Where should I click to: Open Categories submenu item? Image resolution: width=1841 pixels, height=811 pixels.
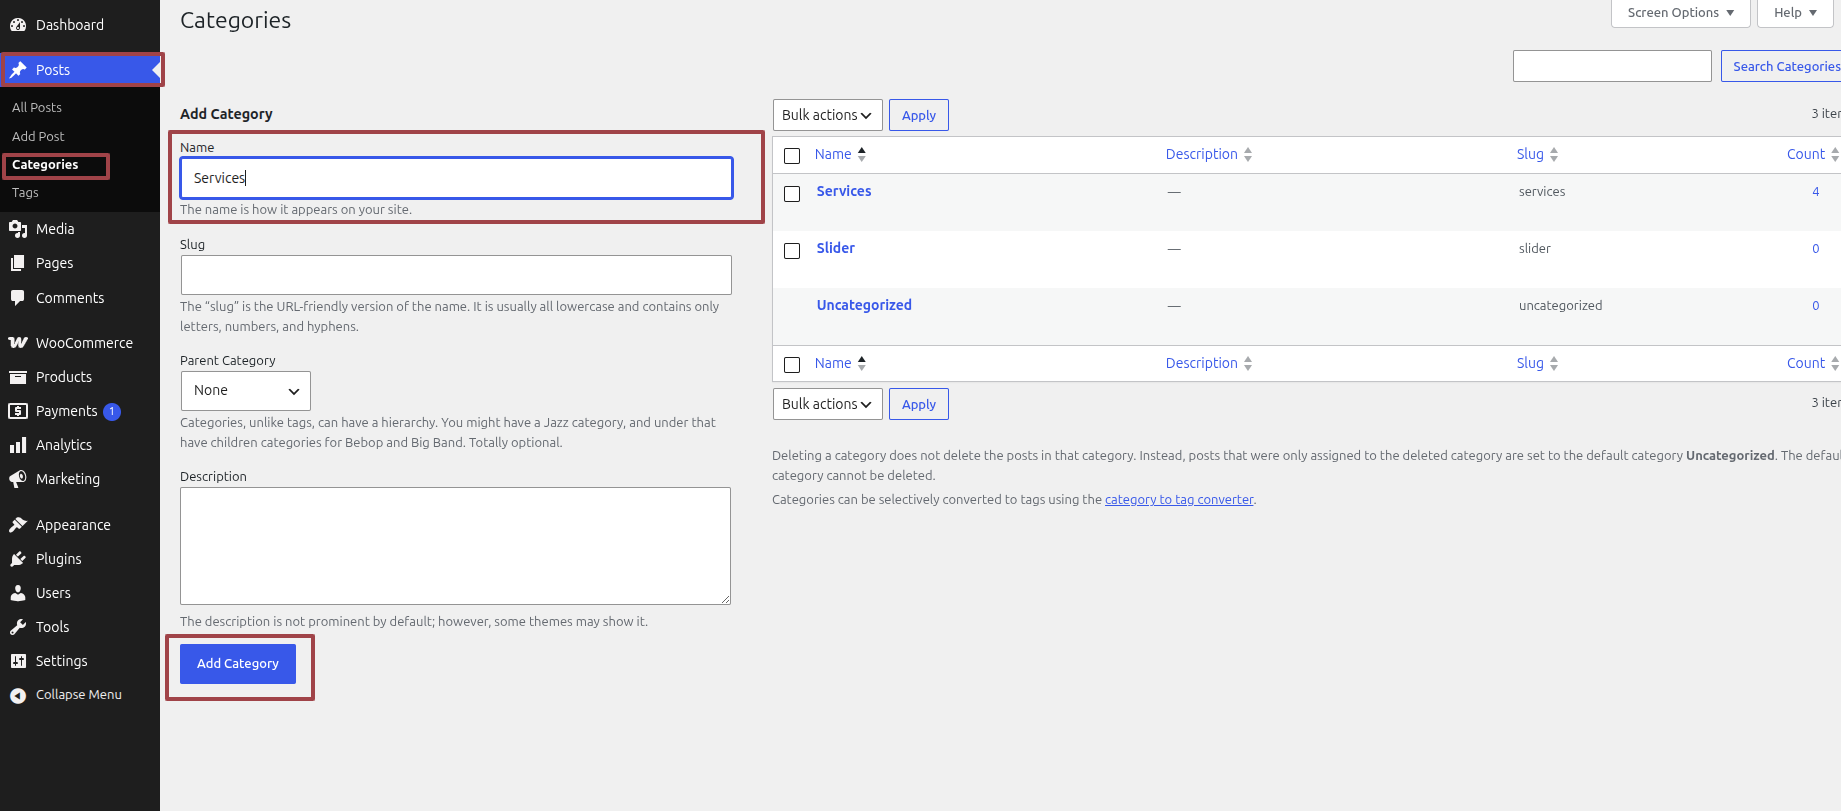45,165
